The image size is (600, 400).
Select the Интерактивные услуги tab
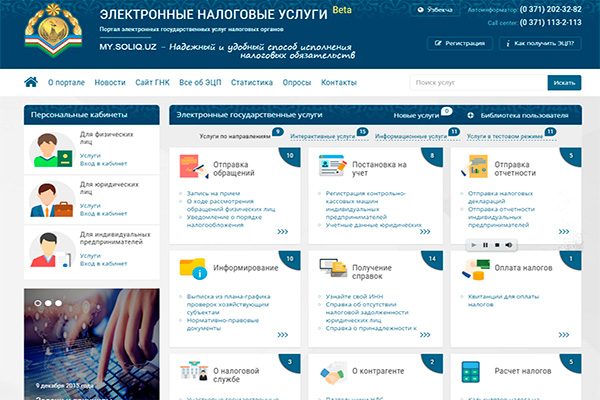(323, 136)
